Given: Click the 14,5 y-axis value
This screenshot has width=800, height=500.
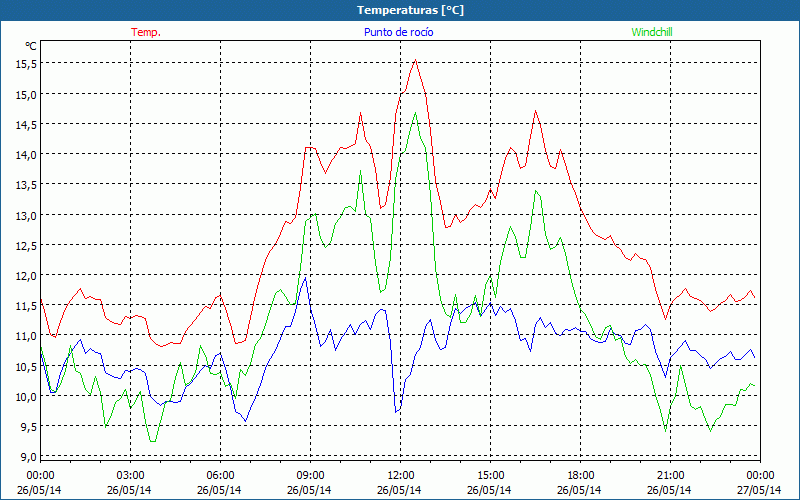Looking at the screenshot, I should pyautogui.click(x=27, y=124).
